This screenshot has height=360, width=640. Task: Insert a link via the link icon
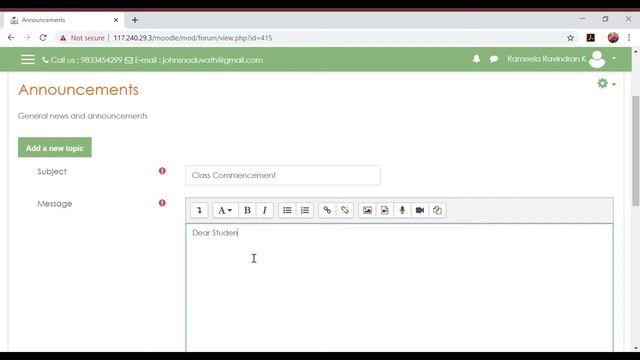click(x=327, y=210)
